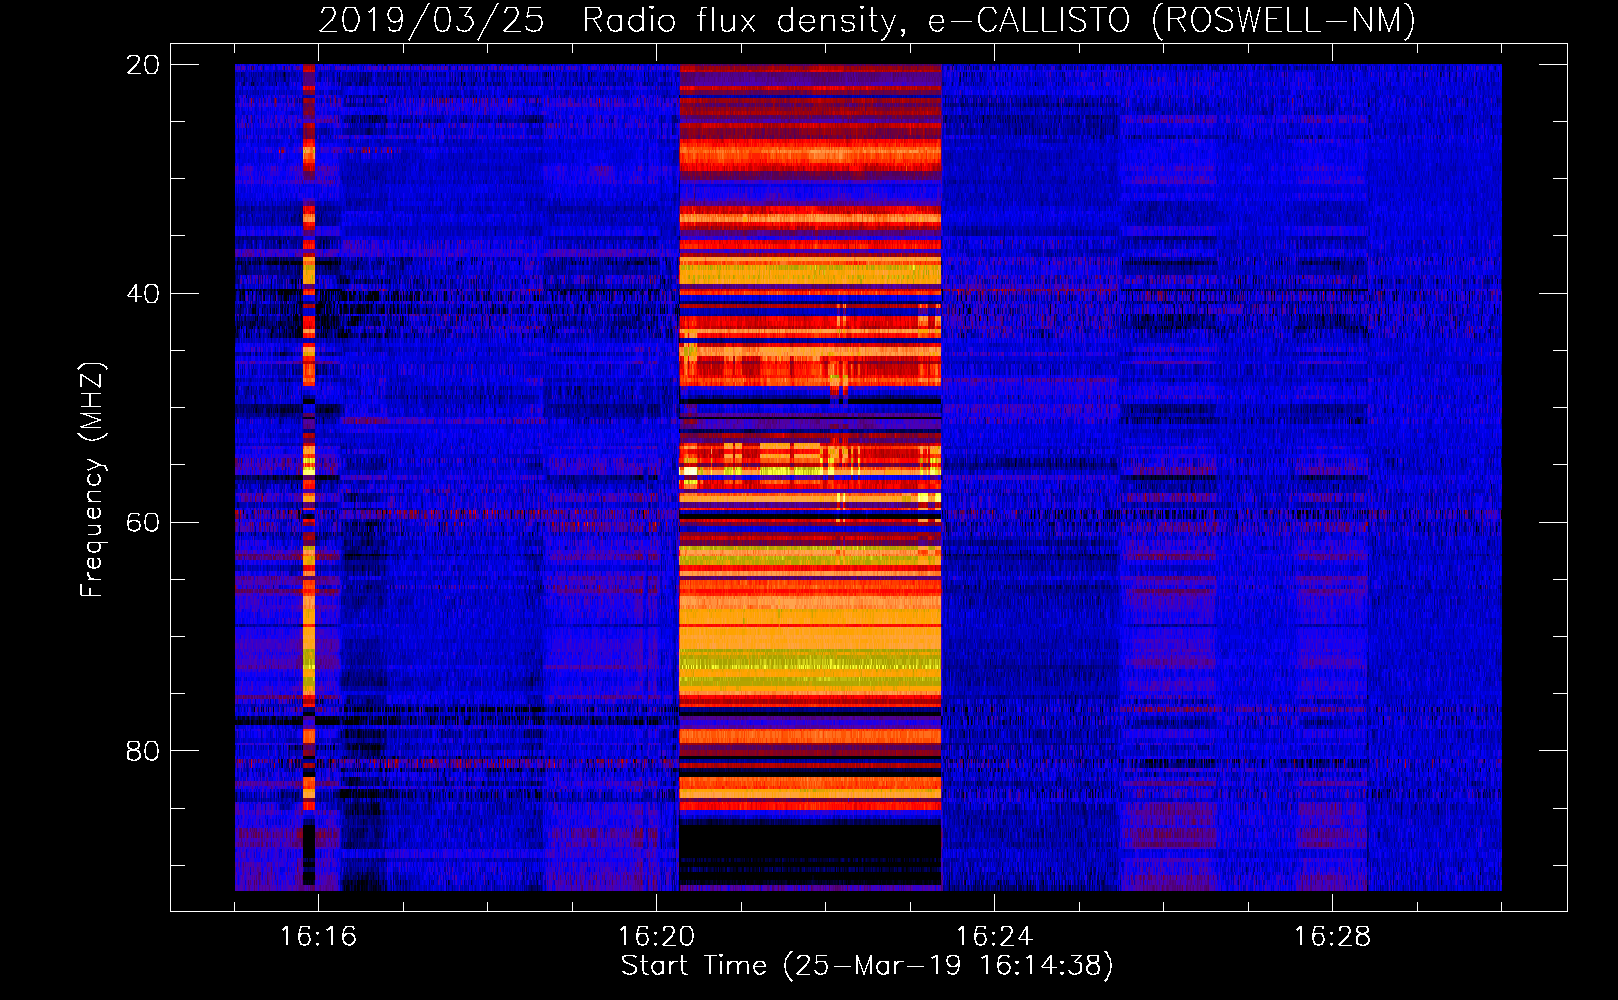Click the 60 frequency tick label
The width and height of the screenshot is (1618, 1000).
142,522
